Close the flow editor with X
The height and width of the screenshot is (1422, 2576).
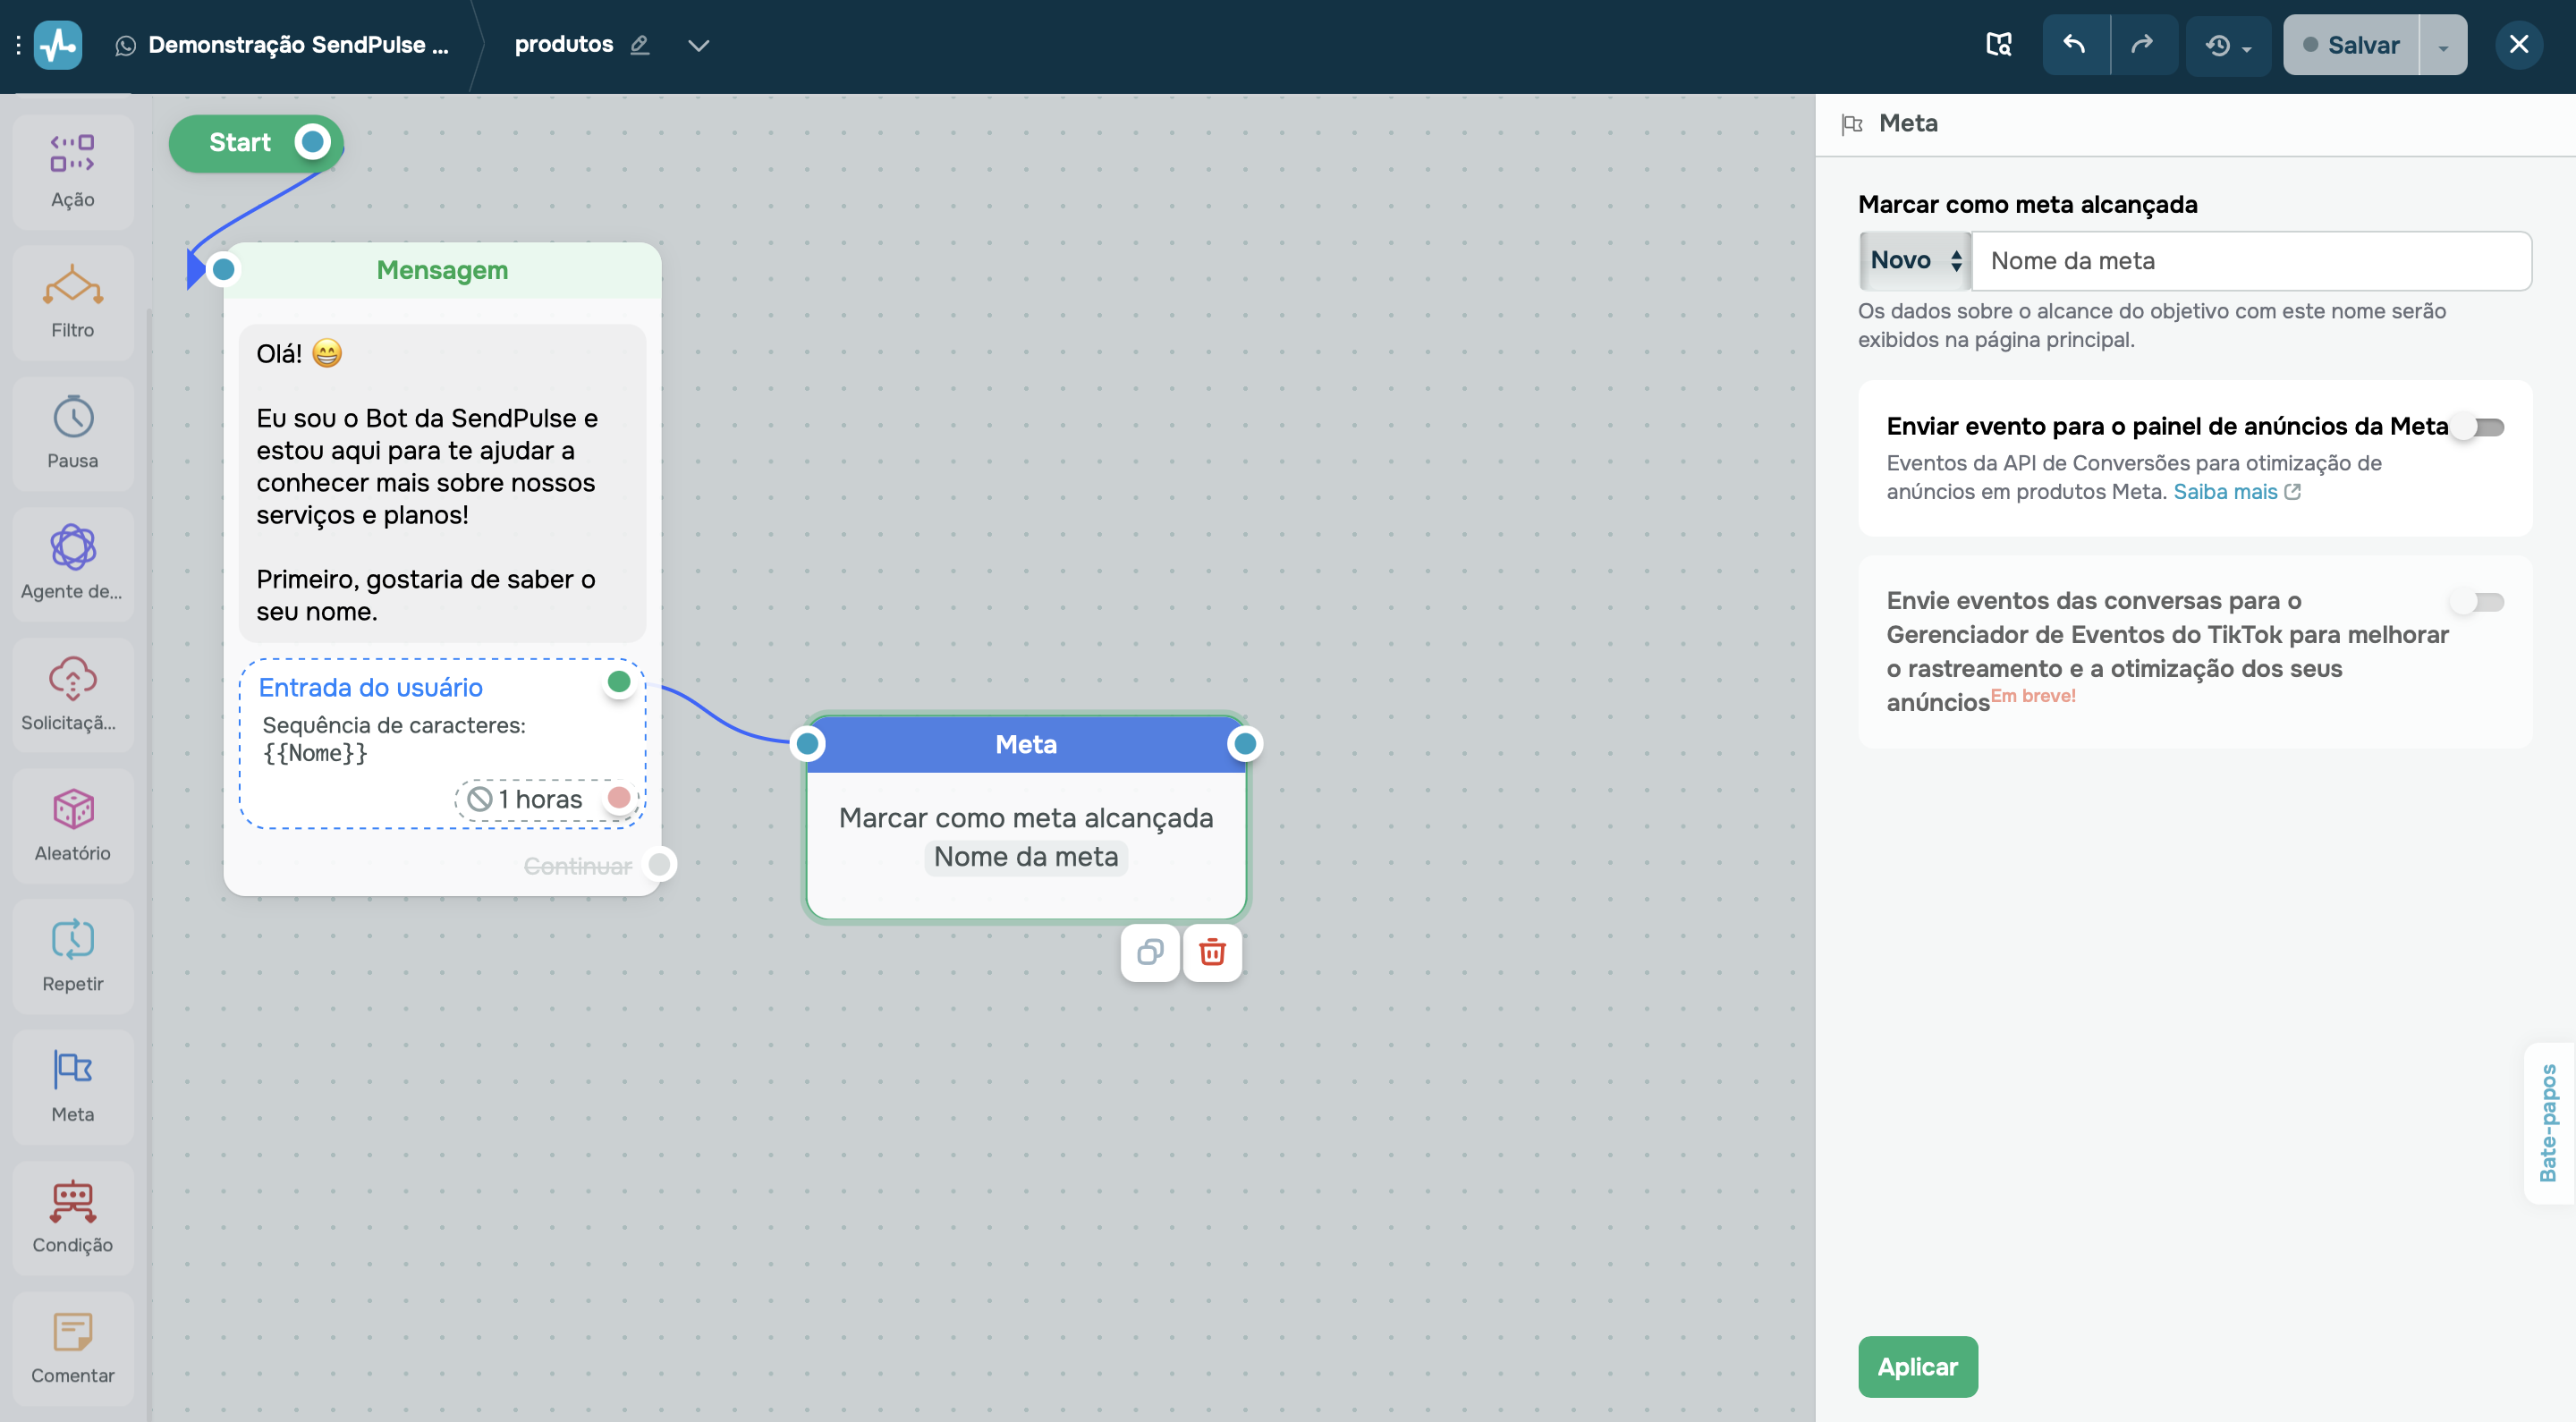2518,45
